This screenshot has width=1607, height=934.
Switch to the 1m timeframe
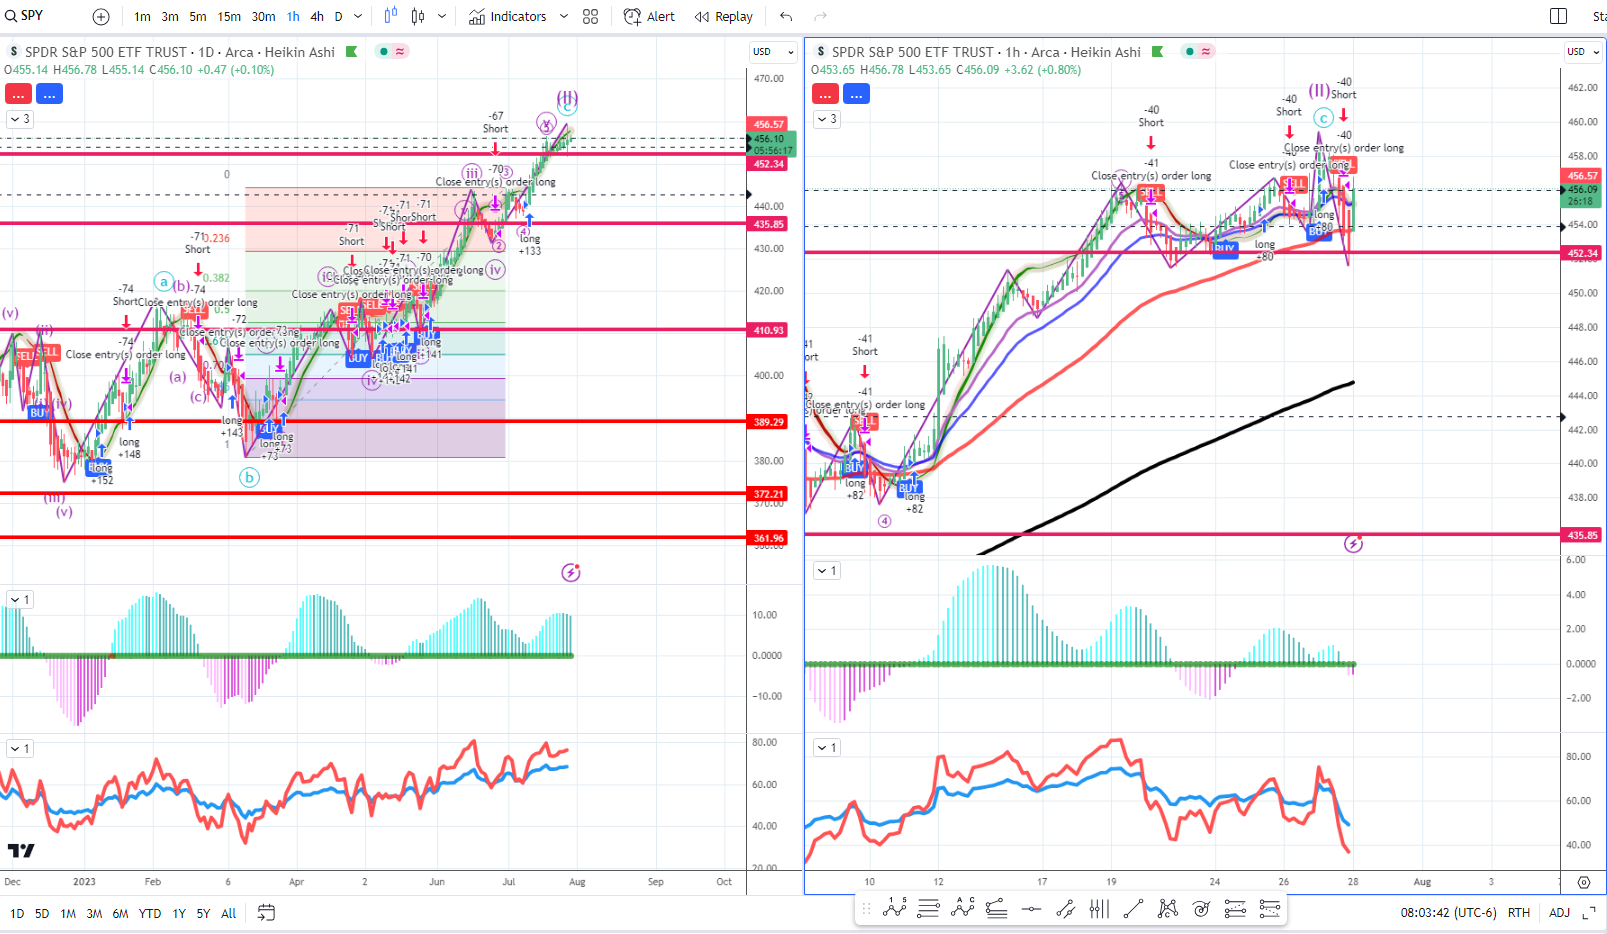pyautogui.click(x=143, y=16)
